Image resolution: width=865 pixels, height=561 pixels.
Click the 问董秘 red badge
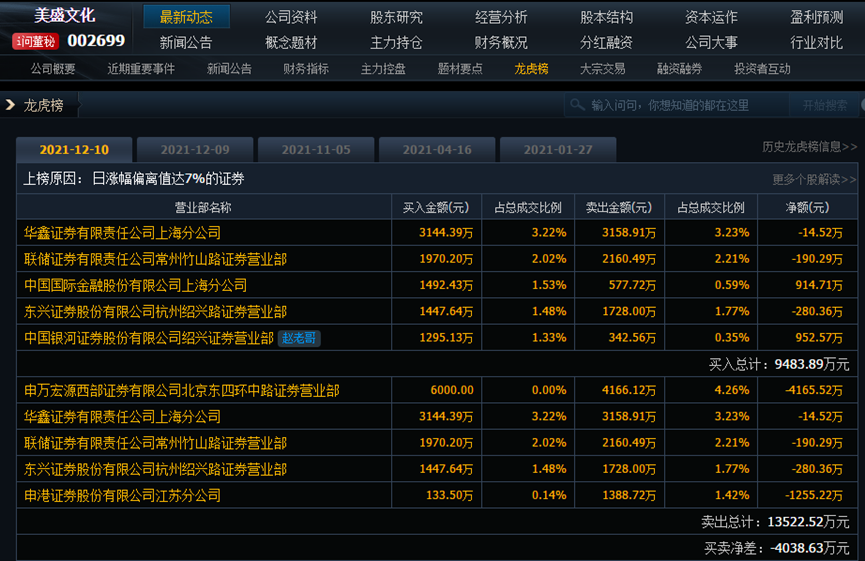pyautogui.click(x=35, y=41)
